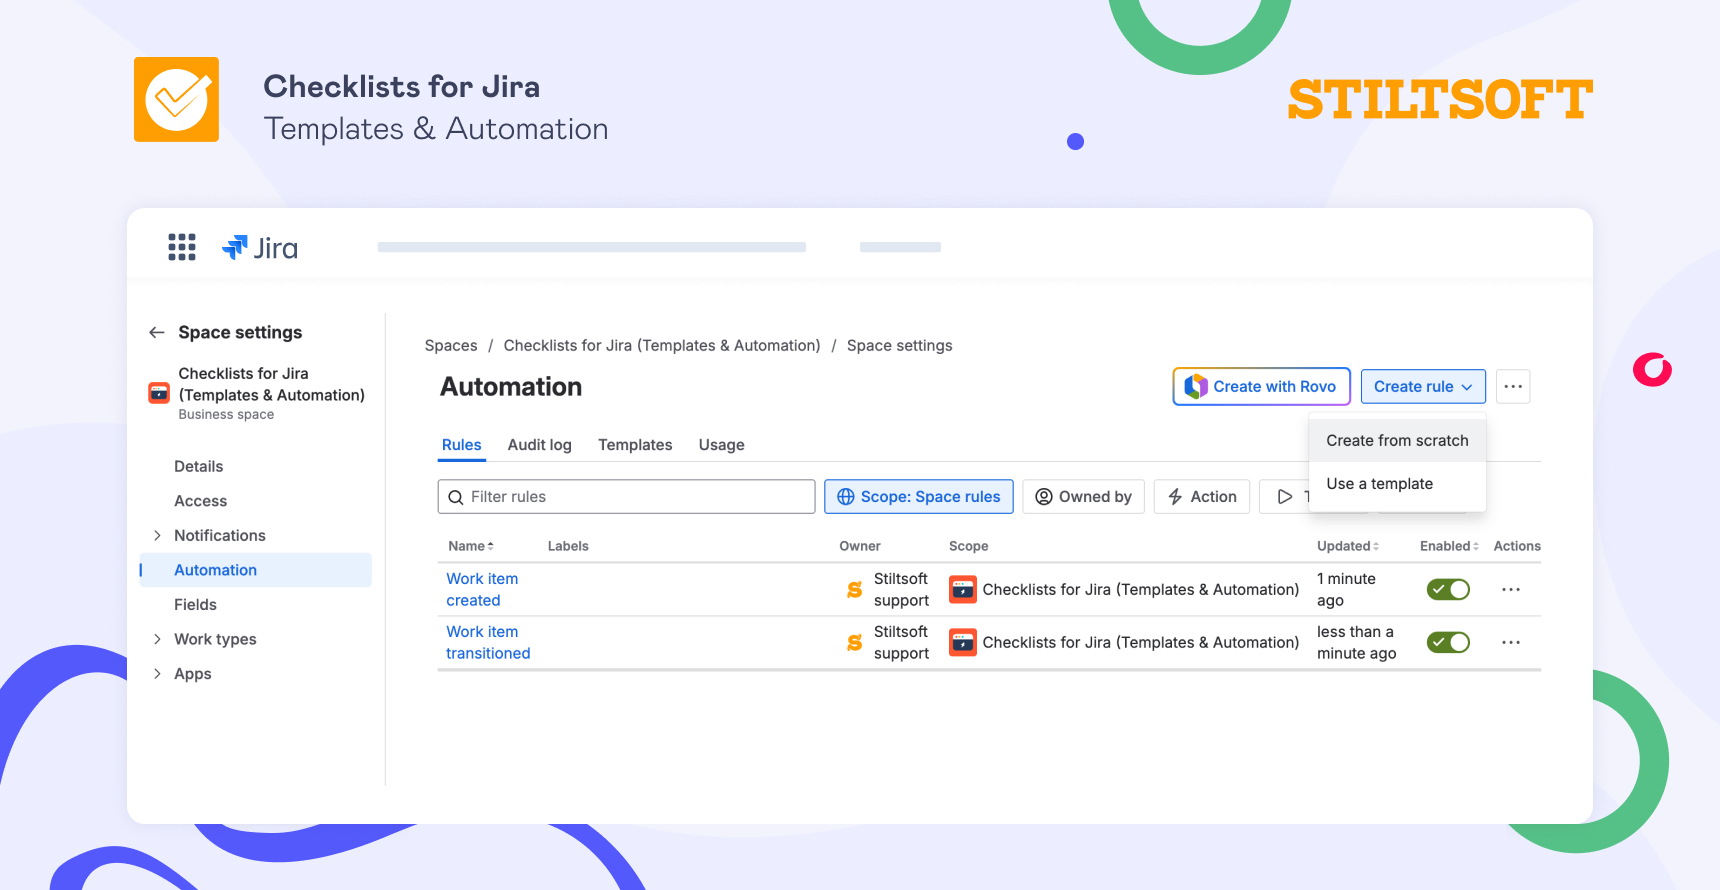Click the Labels column header
The image size is (1720, 890).
pyautogui.click(x=568, y=546)
